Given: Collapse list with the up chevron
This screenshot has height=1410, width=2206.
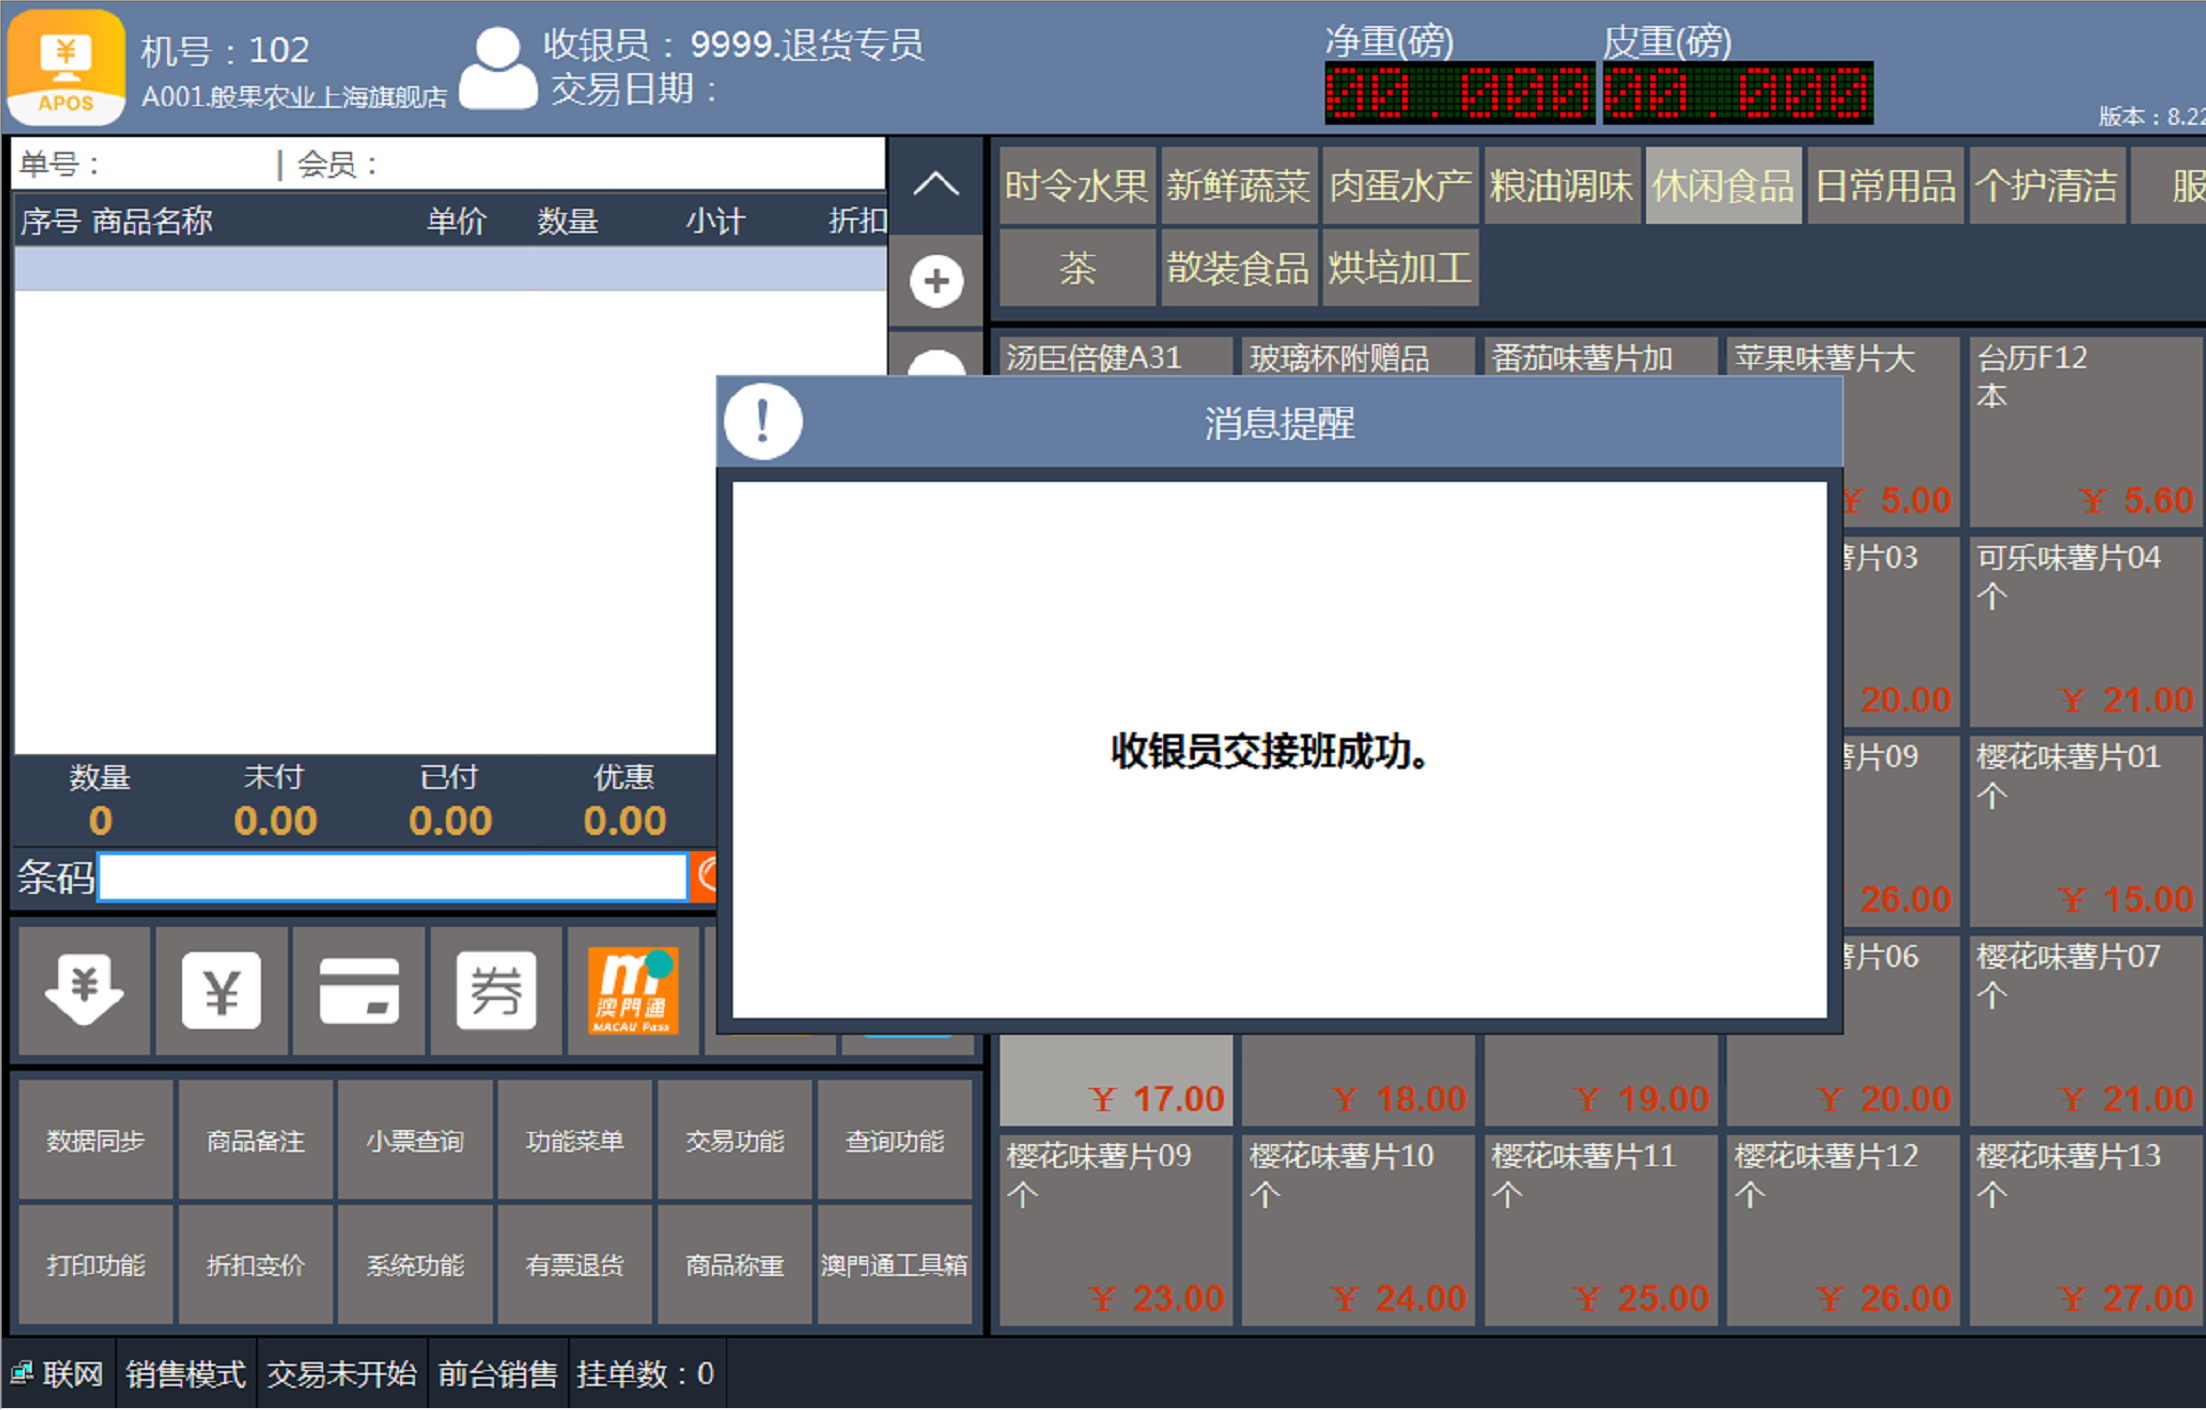Looking at the screenshot, I should click(x=936, y=185).
